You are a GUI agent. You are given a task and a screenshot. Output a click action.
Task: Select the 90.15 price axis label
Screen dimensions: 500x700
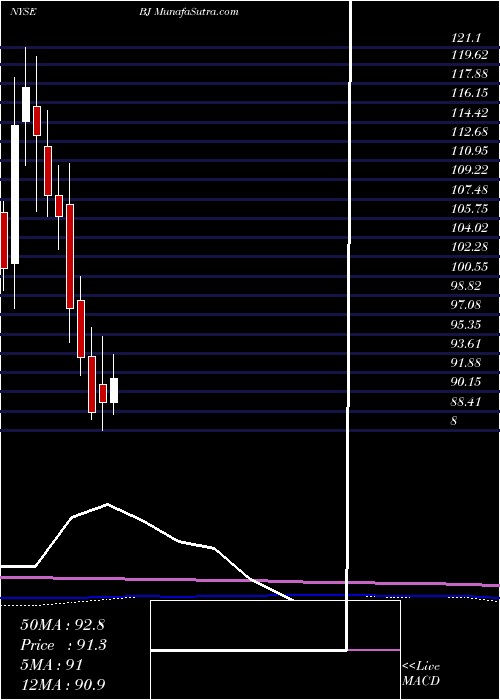click(467, 382)
